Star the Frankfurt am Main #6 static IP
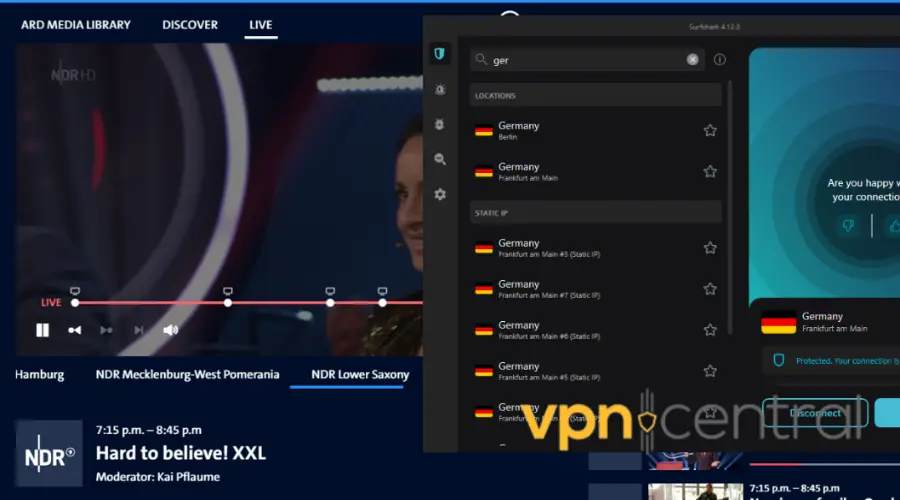Image resolution: width=900 pixels, height=500 pixels. click(710, 330)
